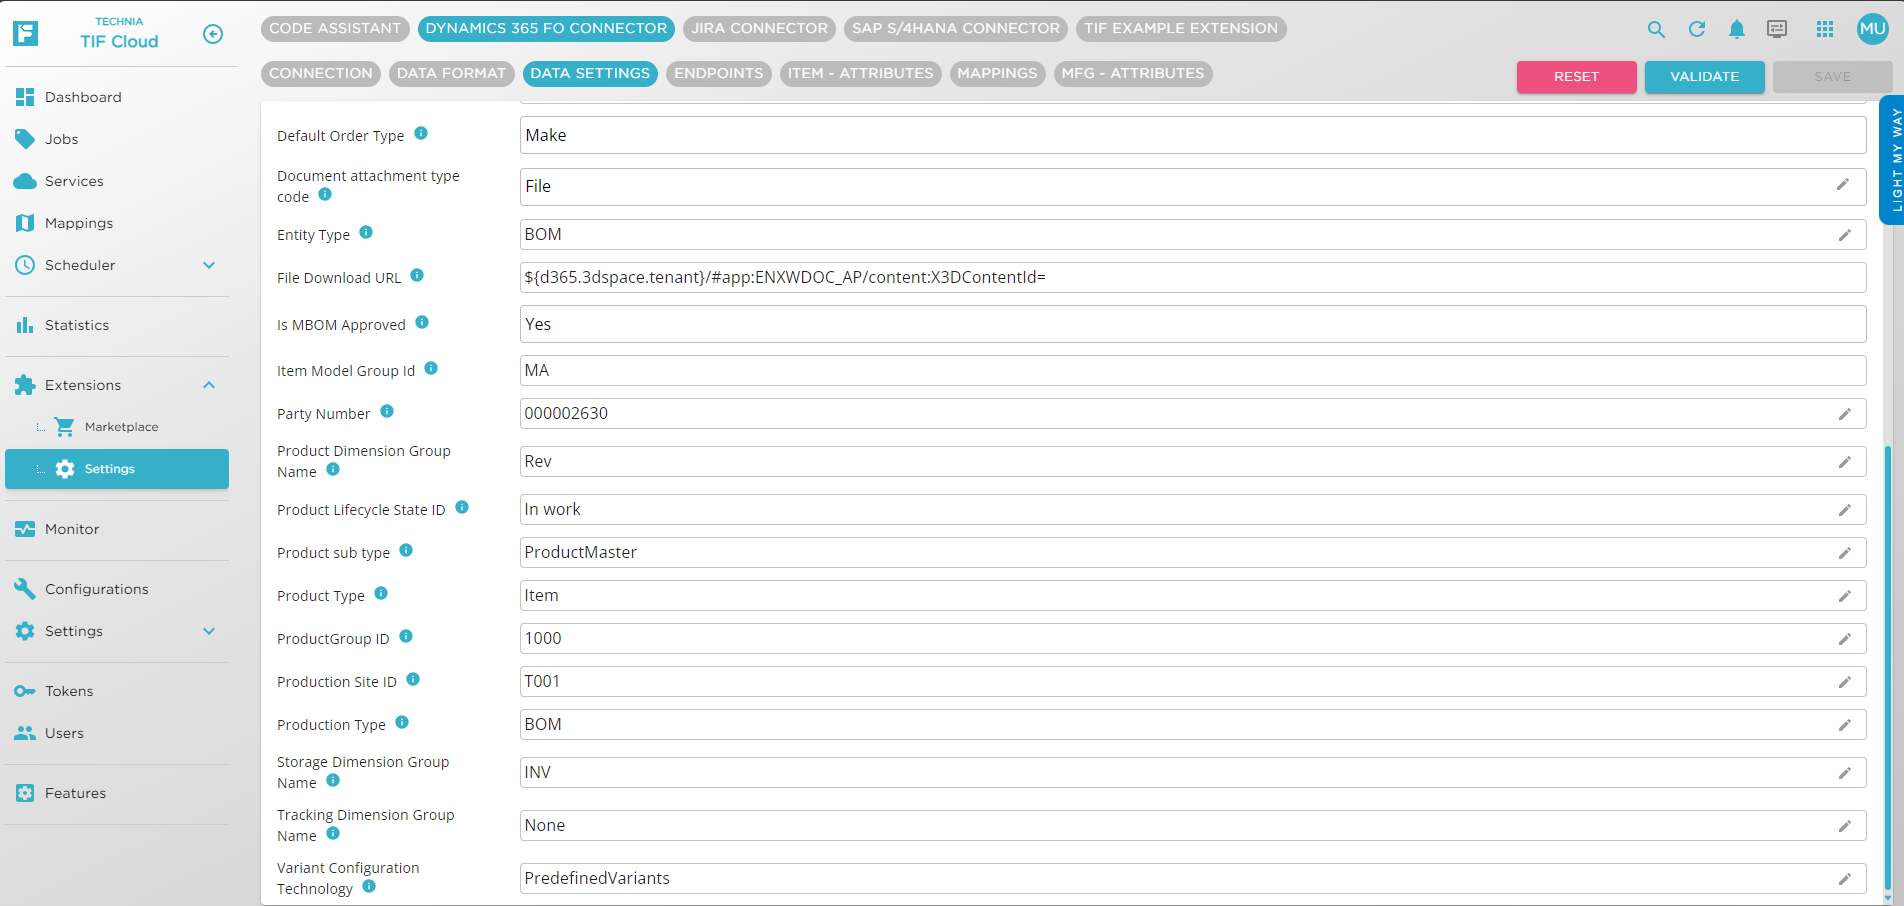Expand the Scheduler menu chevron
The width and height of the screenshot is (1904, 906).
(209, 265)
